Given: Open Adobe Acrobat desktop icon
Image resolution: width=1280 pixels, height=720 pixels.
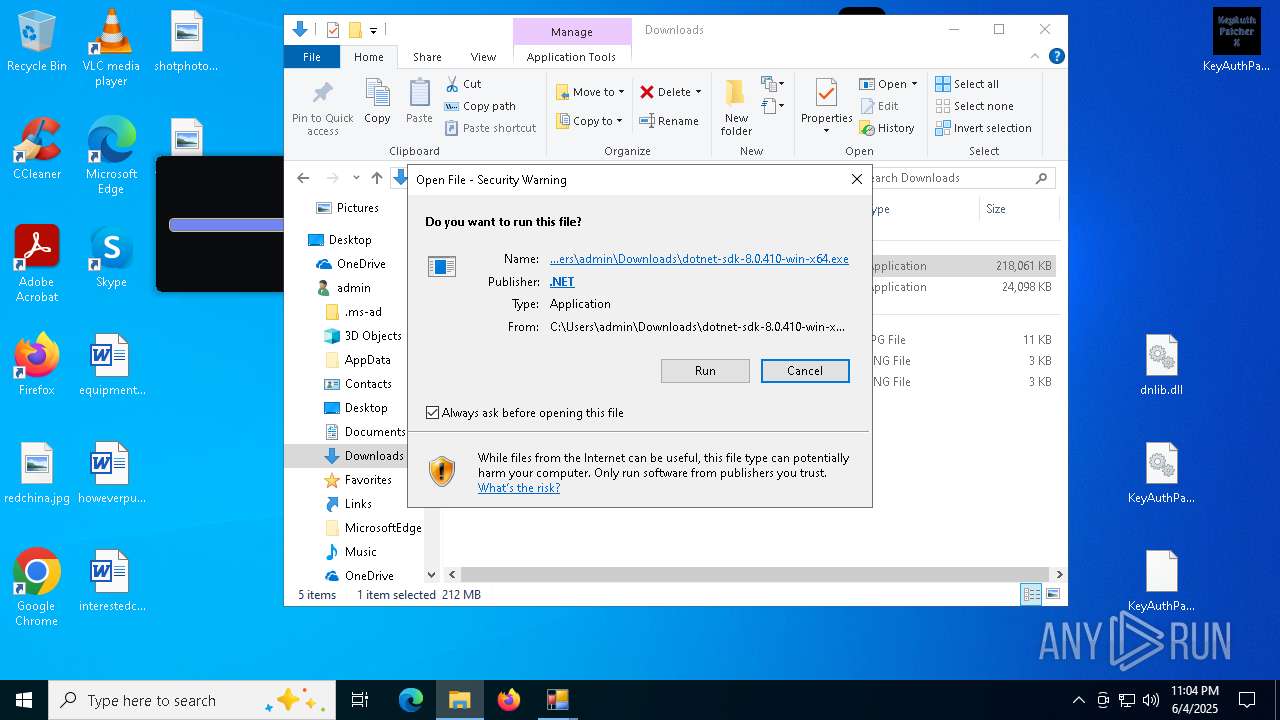Looking at the screenshot, I should click(x=37, y=264).
